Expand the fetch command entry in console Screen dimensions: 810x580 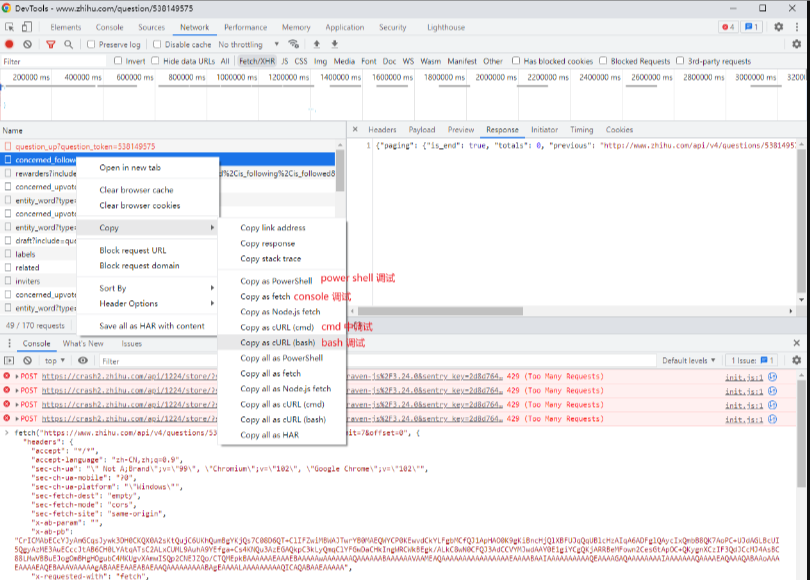coord(7,433)
